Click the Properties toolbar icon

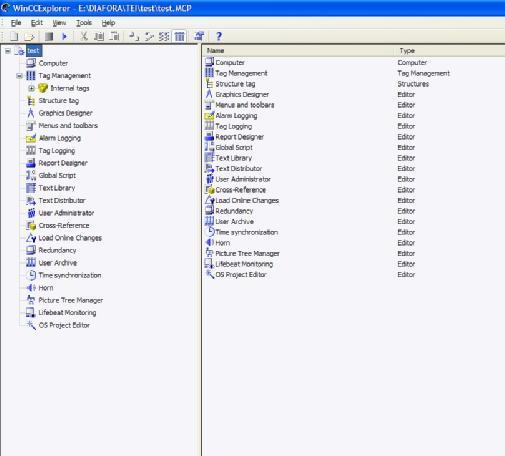pos(199,36)
